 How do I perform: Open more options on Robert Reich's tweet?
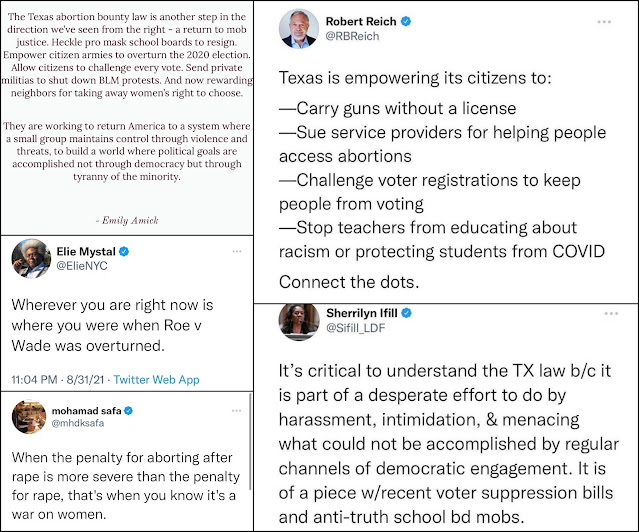tap(604, 22)
